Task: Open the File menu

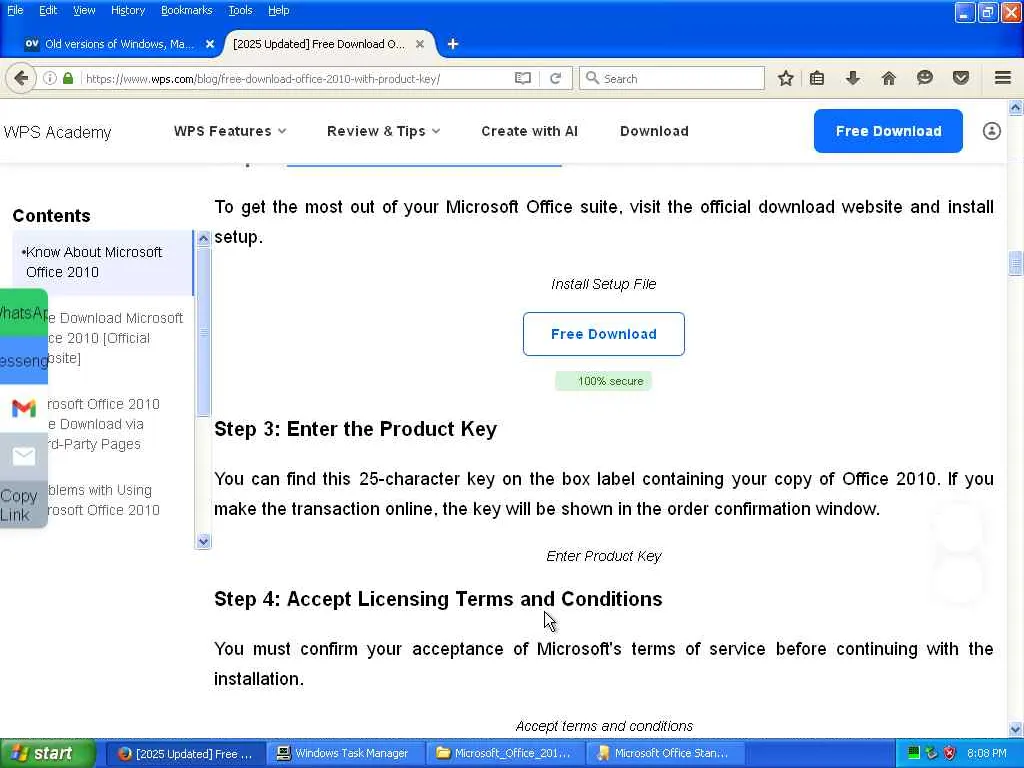Action: [15, 10]
